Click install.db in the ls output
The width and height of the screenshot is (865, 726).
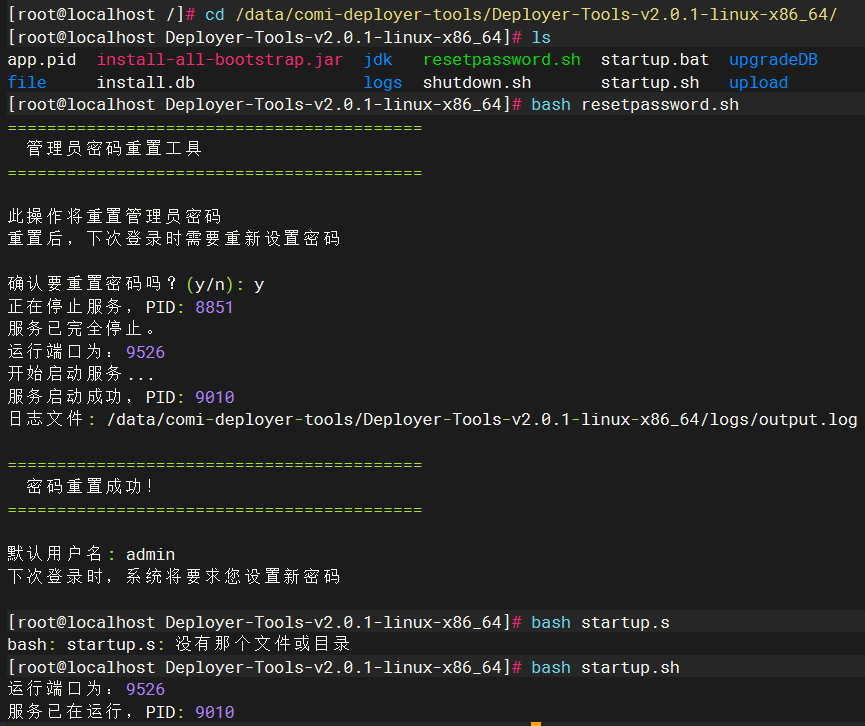coord(146,83)
